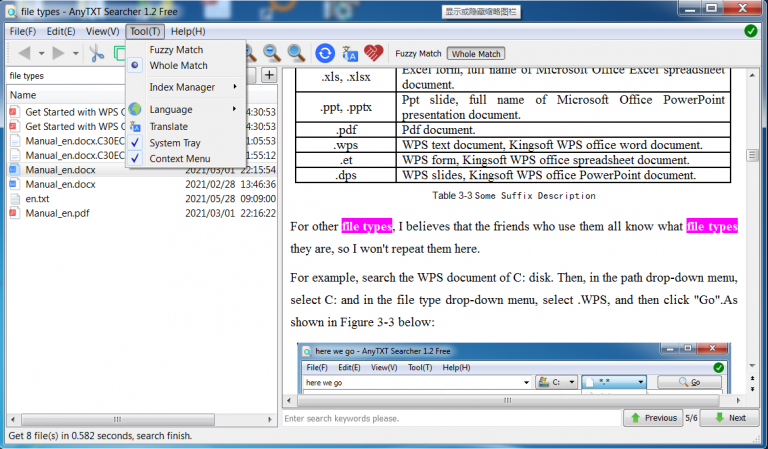The width and height of the screenshot is (768, 449).
Task: Click the file list horizontal scrollbar
Action: click(x=141, y=420)
